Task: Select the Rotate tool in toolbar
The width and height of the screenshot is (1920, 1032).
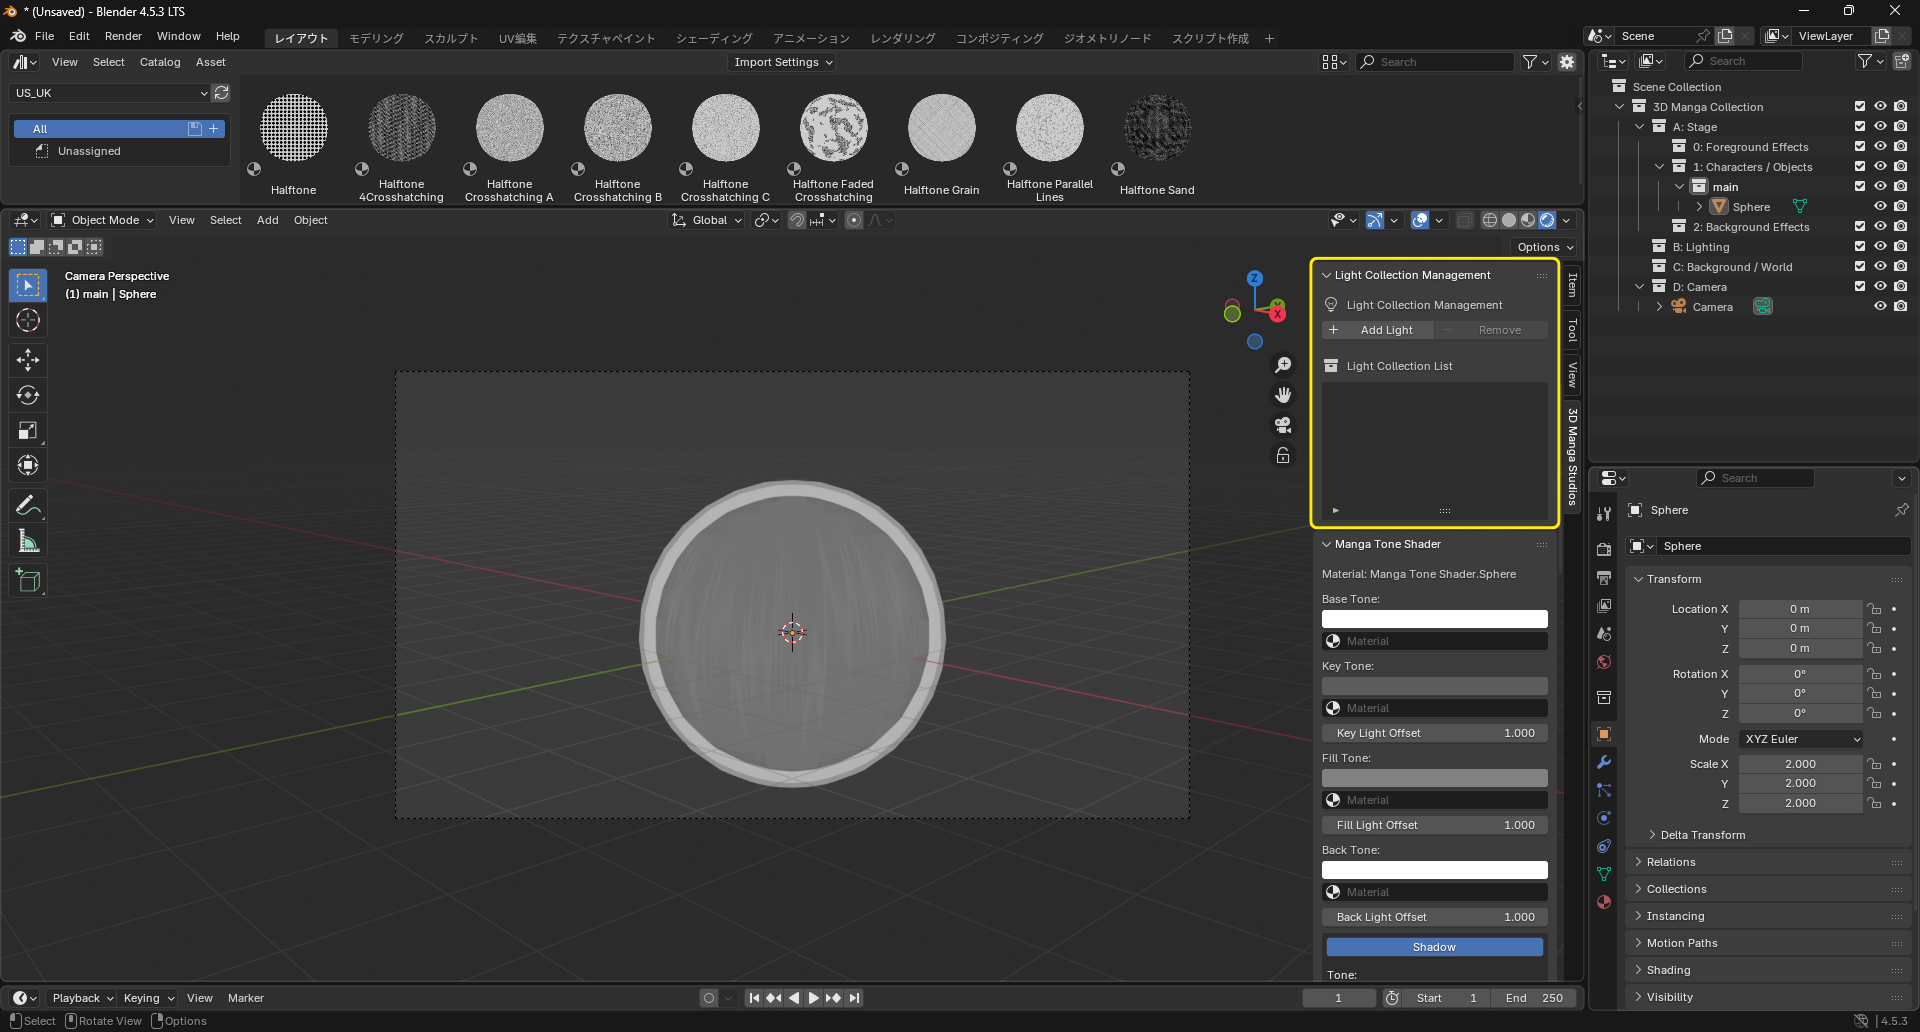Action: pos(28,395)
